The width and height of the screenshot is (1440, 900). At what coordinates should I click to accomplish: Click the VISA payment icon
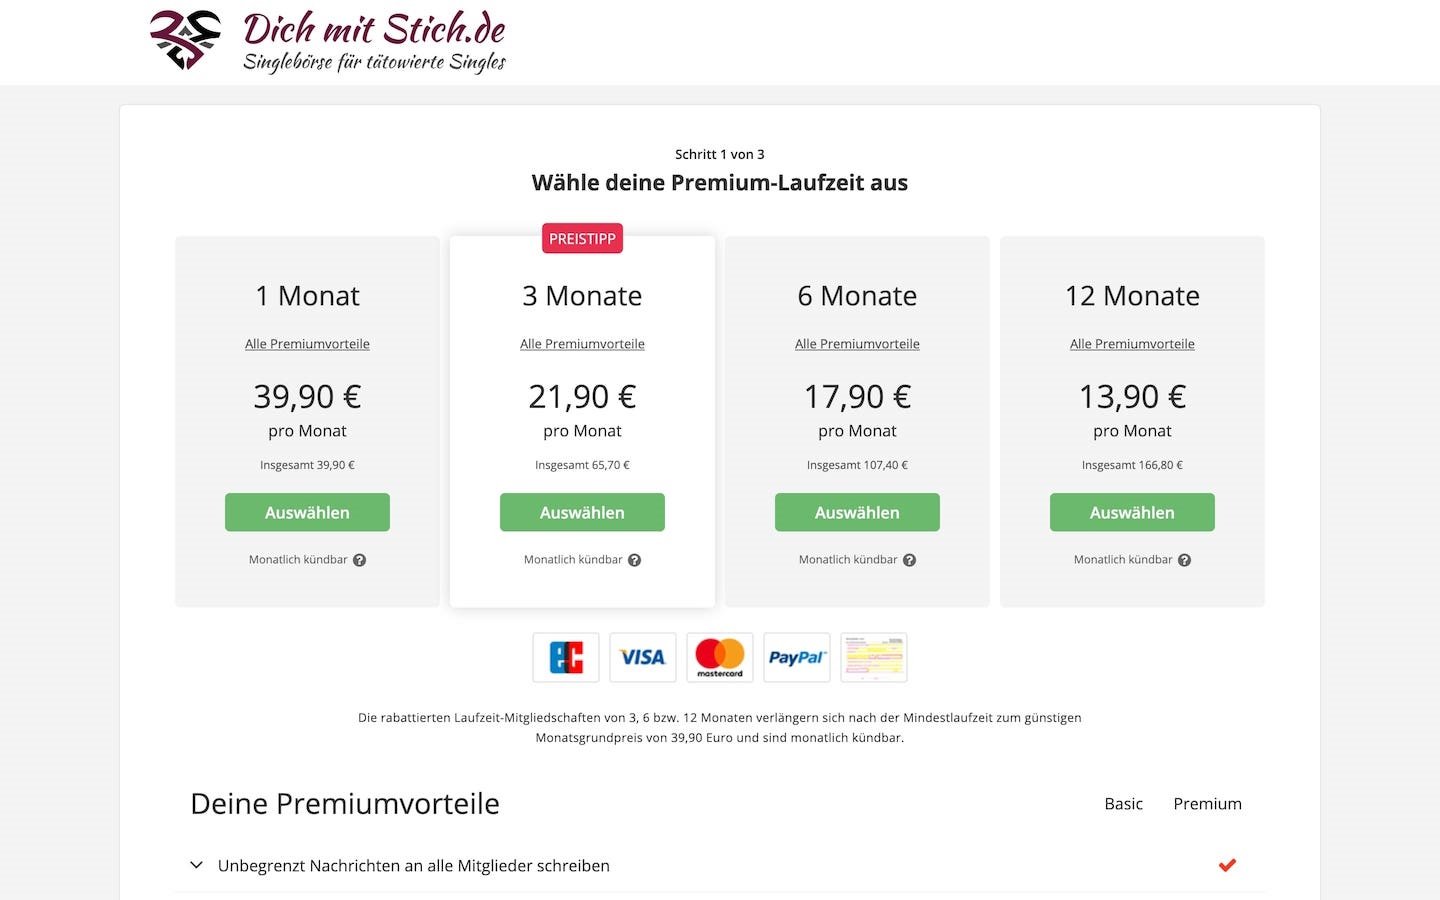[x=643, y=657]
